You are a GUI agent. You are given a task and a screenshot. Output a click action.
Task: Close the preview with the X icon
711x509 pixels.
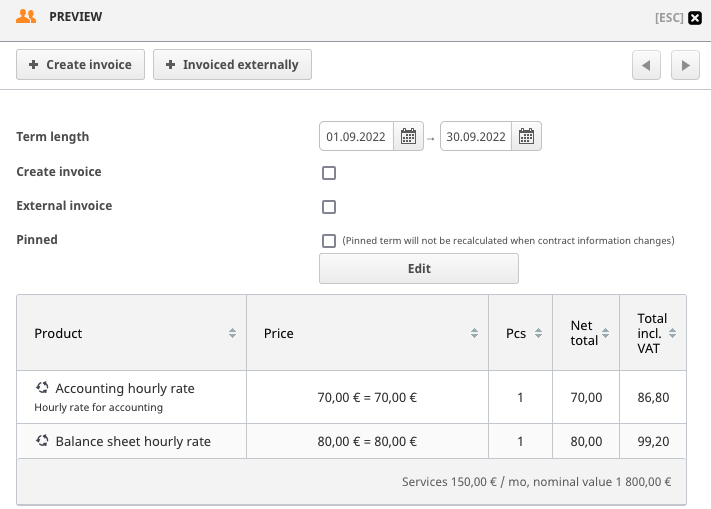pyautogui.click(x=695, y=17)
